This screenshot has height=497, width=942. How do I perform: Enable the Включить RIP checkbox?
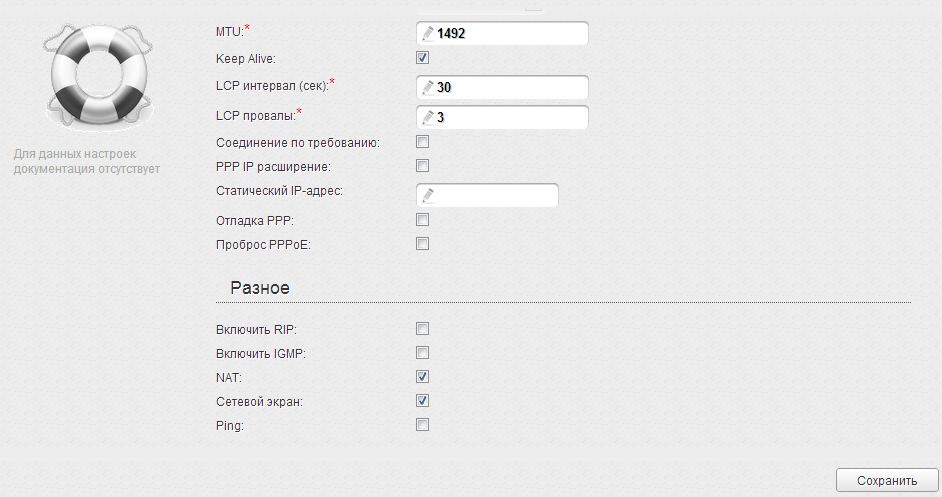tap(422, 329)
